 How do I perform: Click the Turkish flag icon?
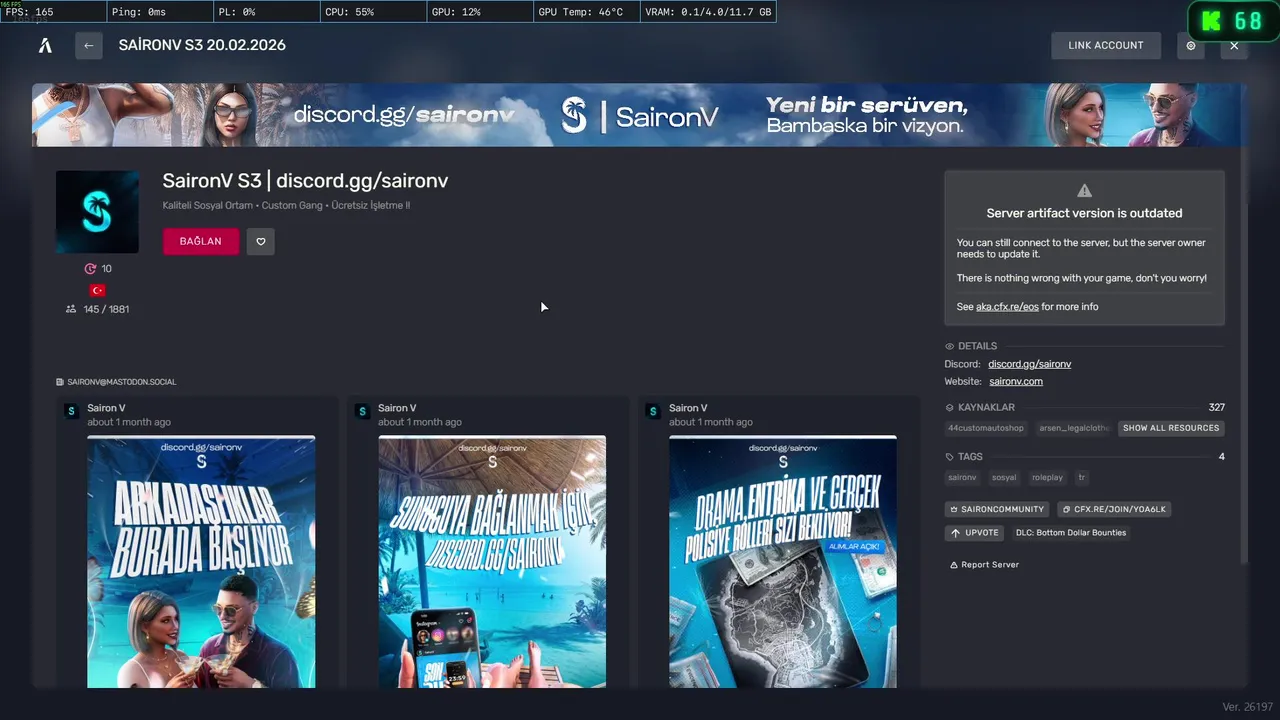point(98,290)
